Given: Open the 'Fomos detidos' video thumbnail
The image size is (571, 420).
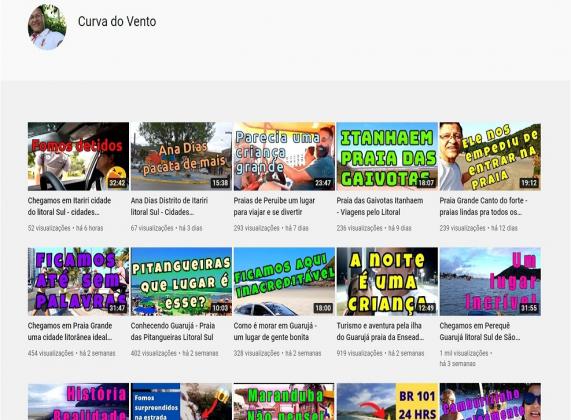Looking at the screenshot, I should click(x=78, y=156).
